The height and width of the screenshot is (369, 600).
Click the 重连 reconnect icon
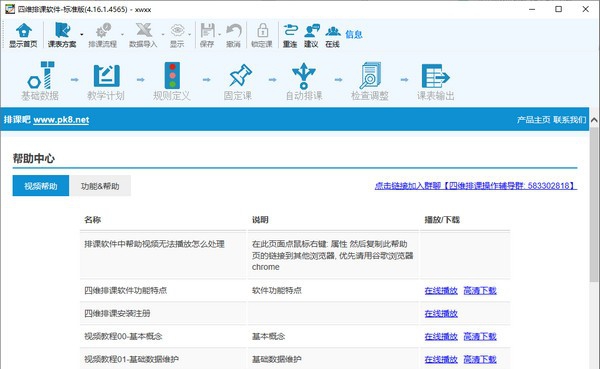coord(290,31)
